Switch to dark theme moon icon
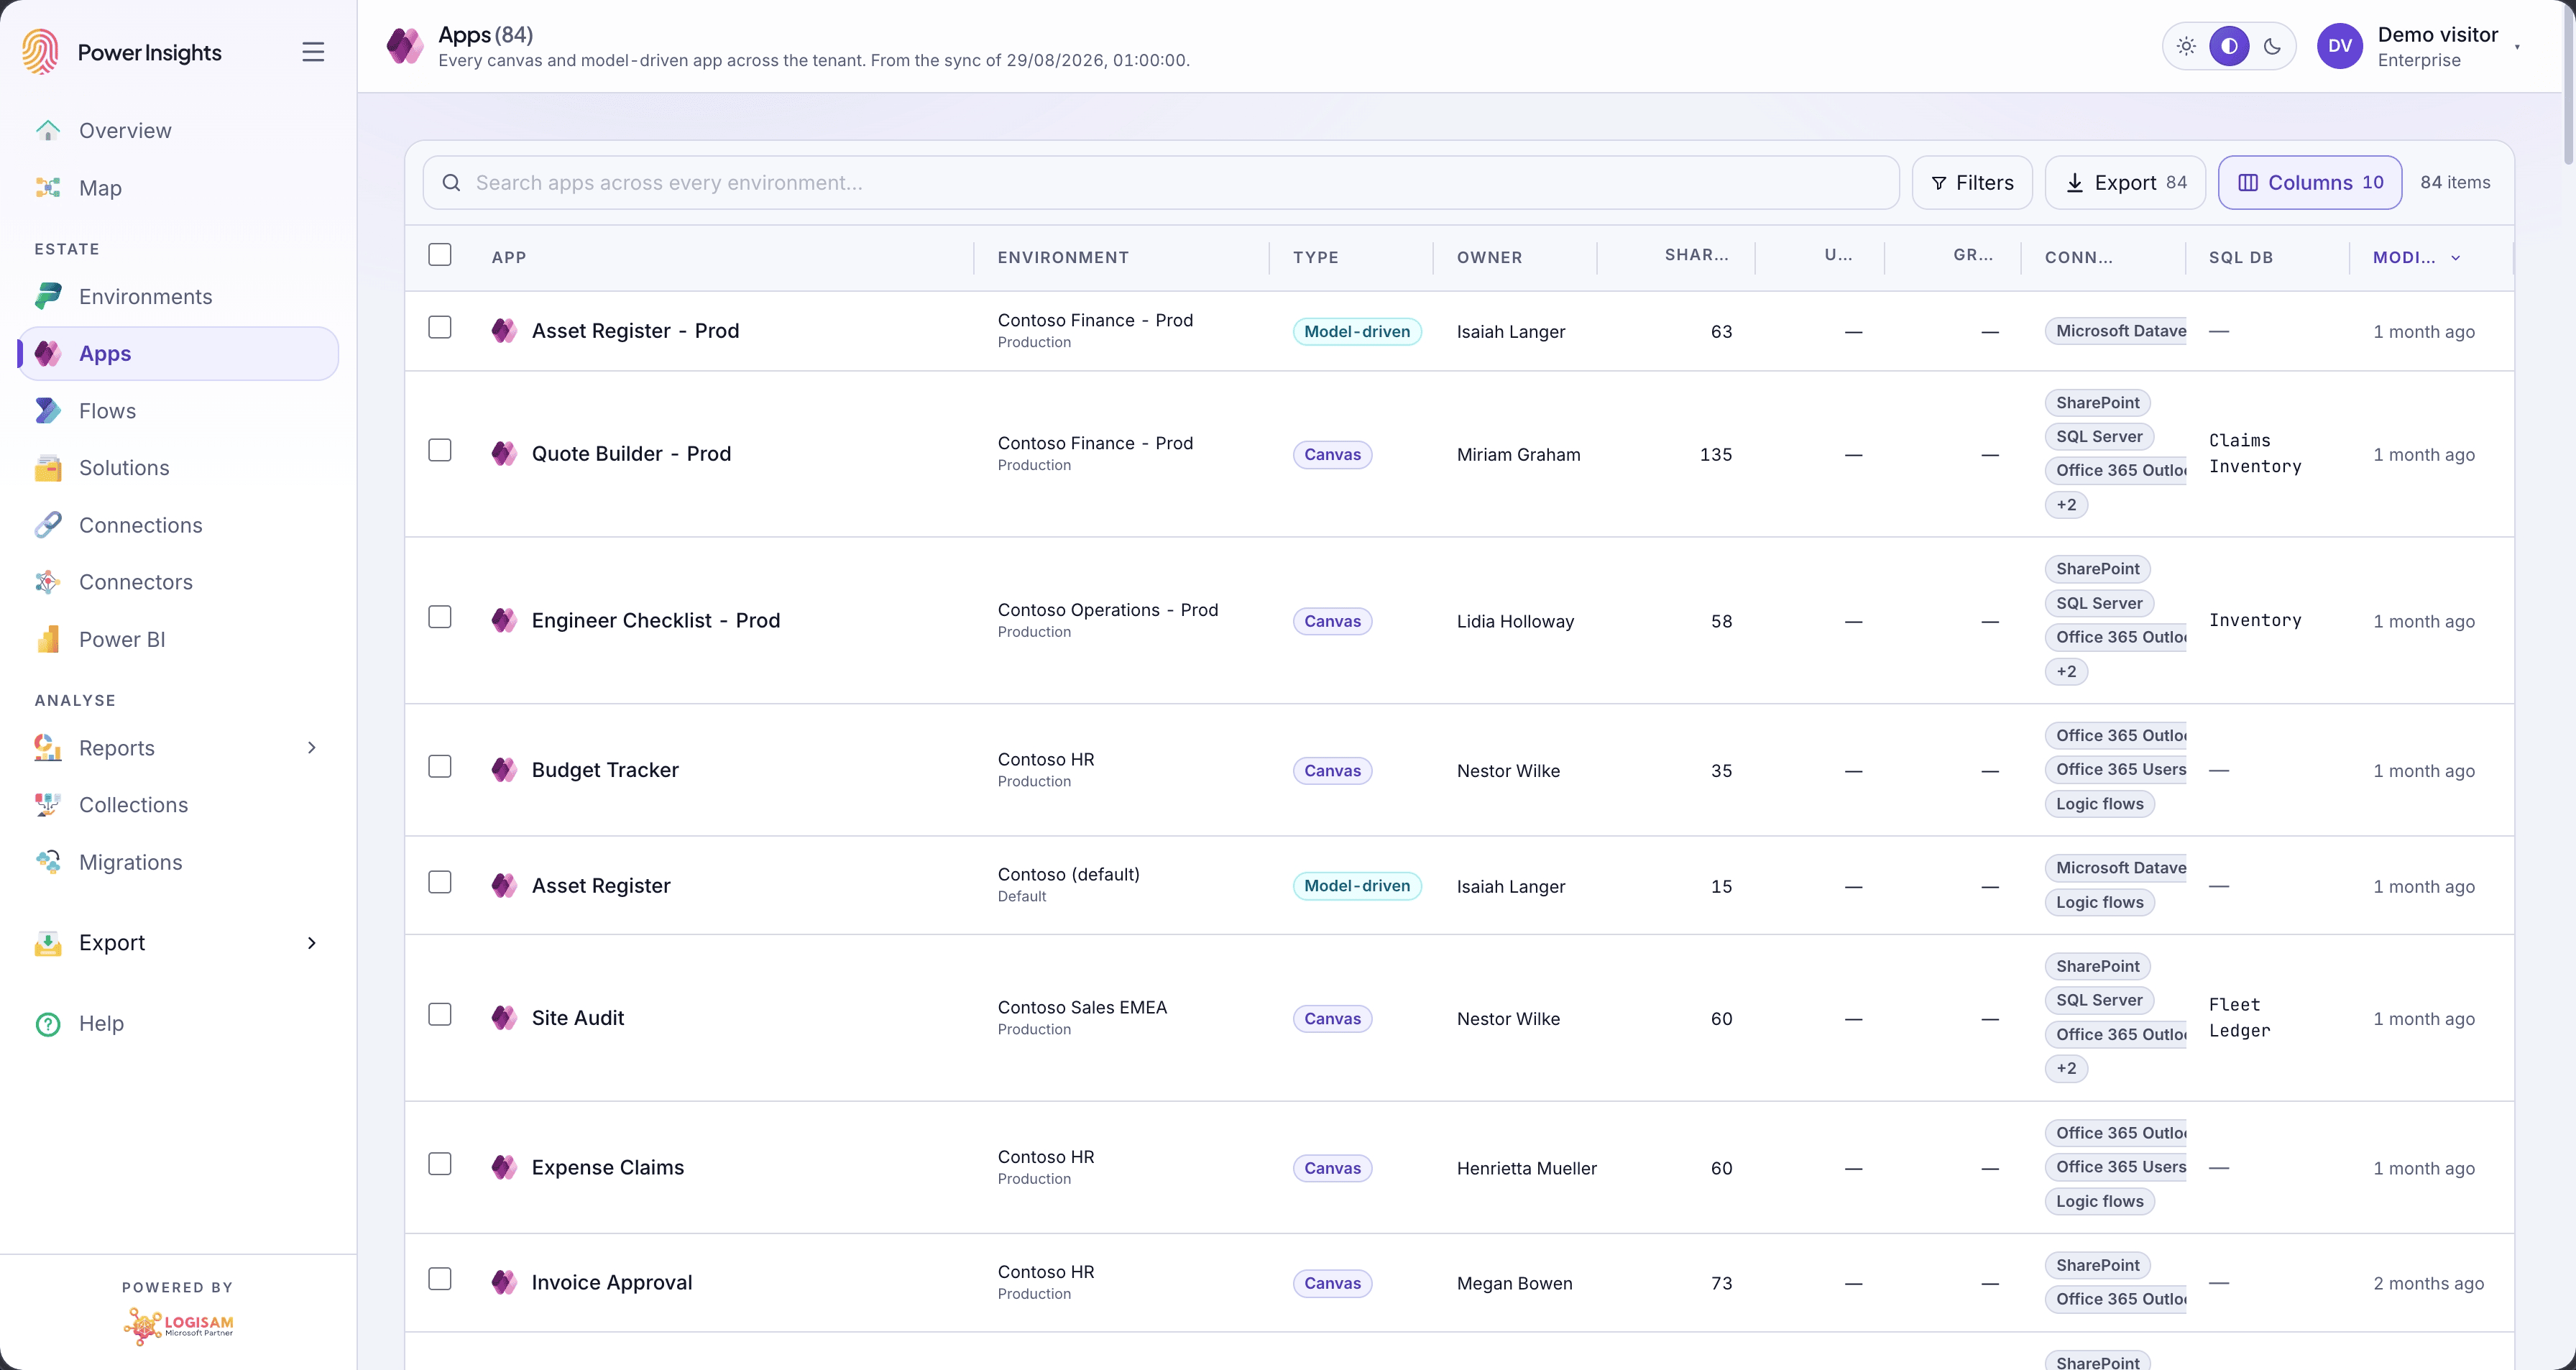 point(2272,46)
